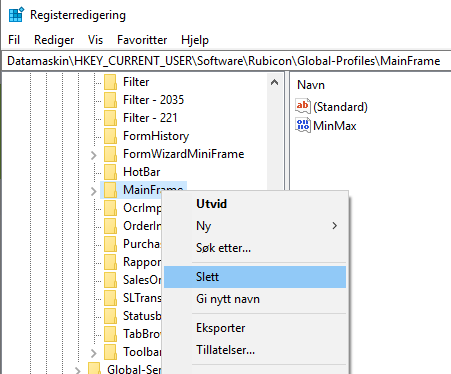
Task: Click the registry path address bar
Action: pos(226,61)
